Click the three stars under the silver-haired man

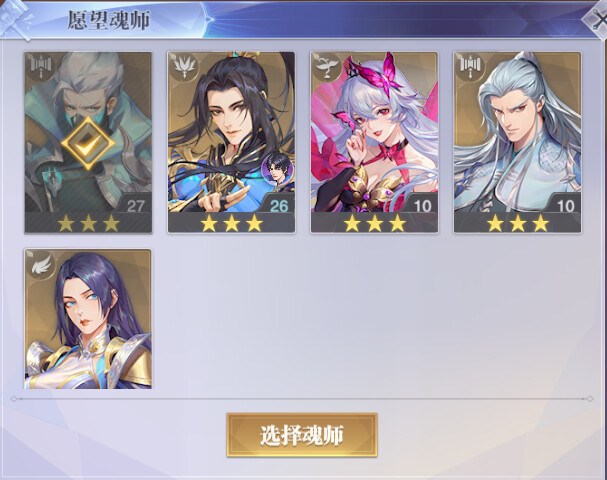518,223
